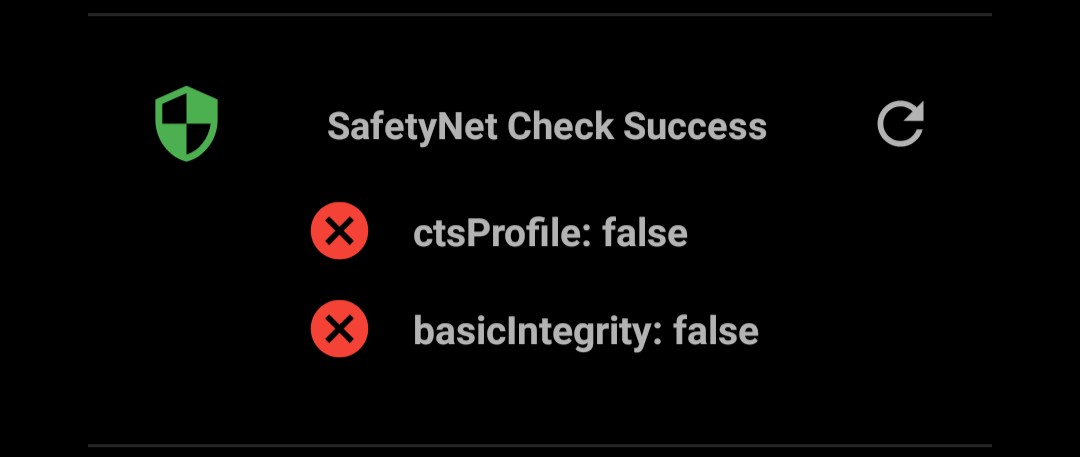Tap the 'basicIntegrity: false' result text
This screenshot has height=457, width=1080.
click(586, 330)
